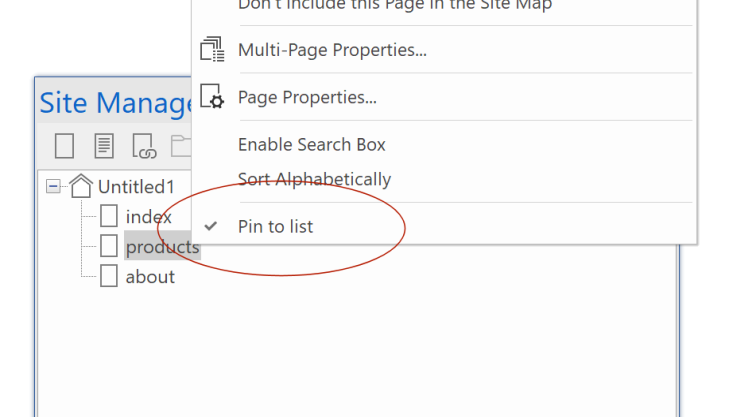Click the page icon next to index

[x=109, y=217]
